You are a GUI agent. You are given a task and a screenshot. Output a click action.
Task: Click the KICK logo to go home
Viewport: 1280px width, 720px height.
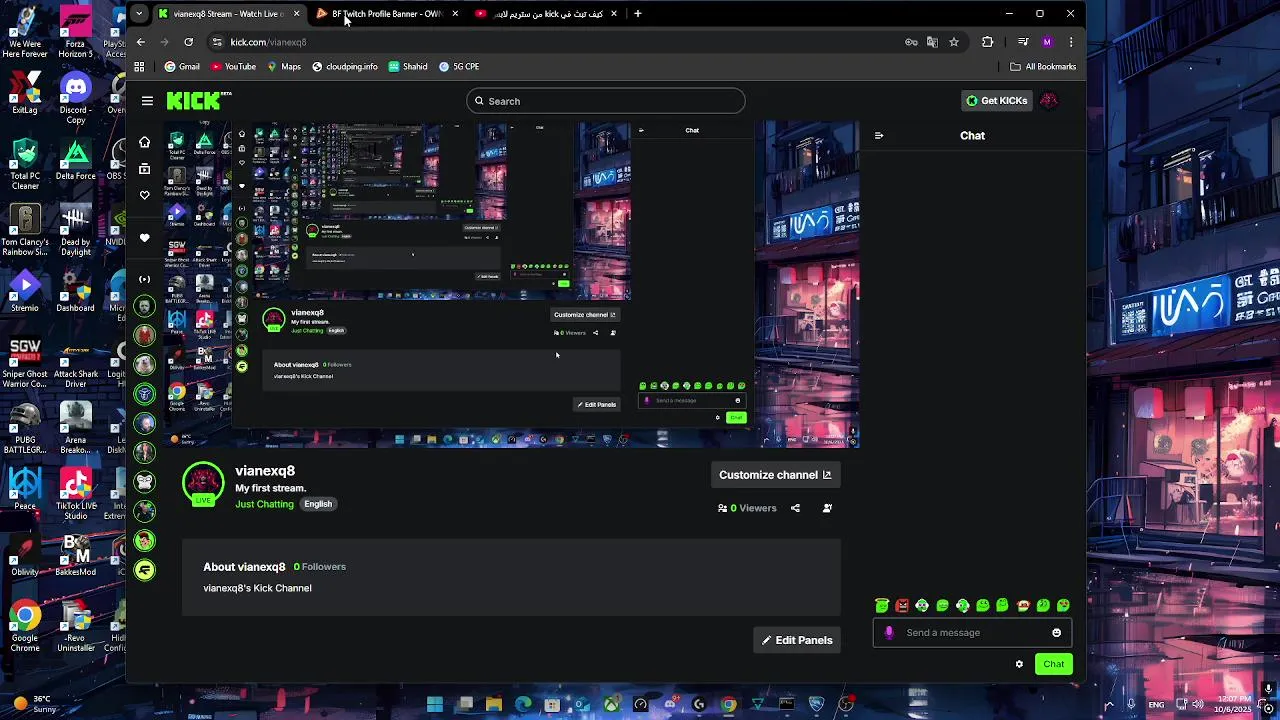[x=197, y=100]
